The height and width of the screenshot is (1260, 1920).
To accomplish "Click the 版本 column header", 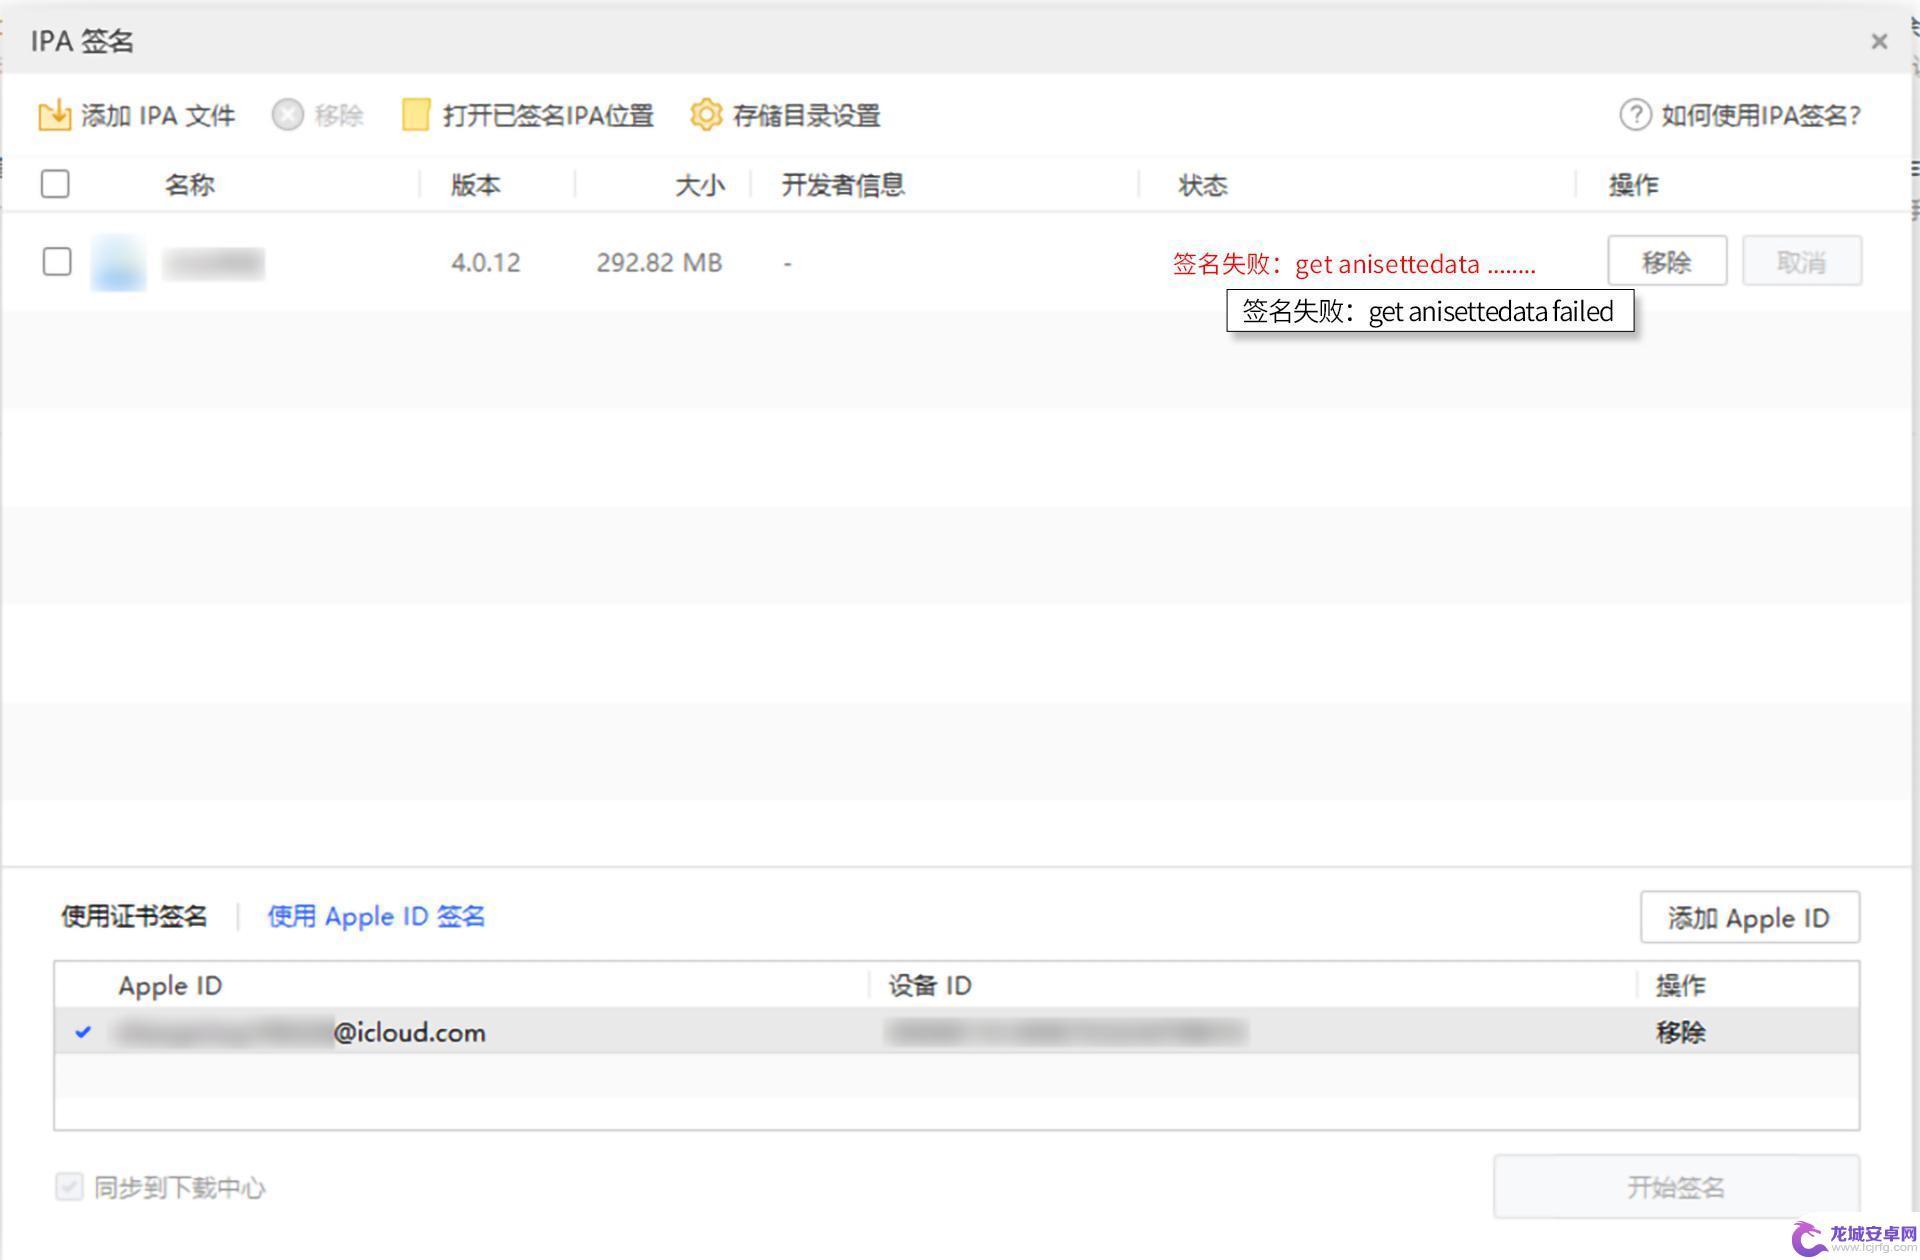I will (475, 185).
